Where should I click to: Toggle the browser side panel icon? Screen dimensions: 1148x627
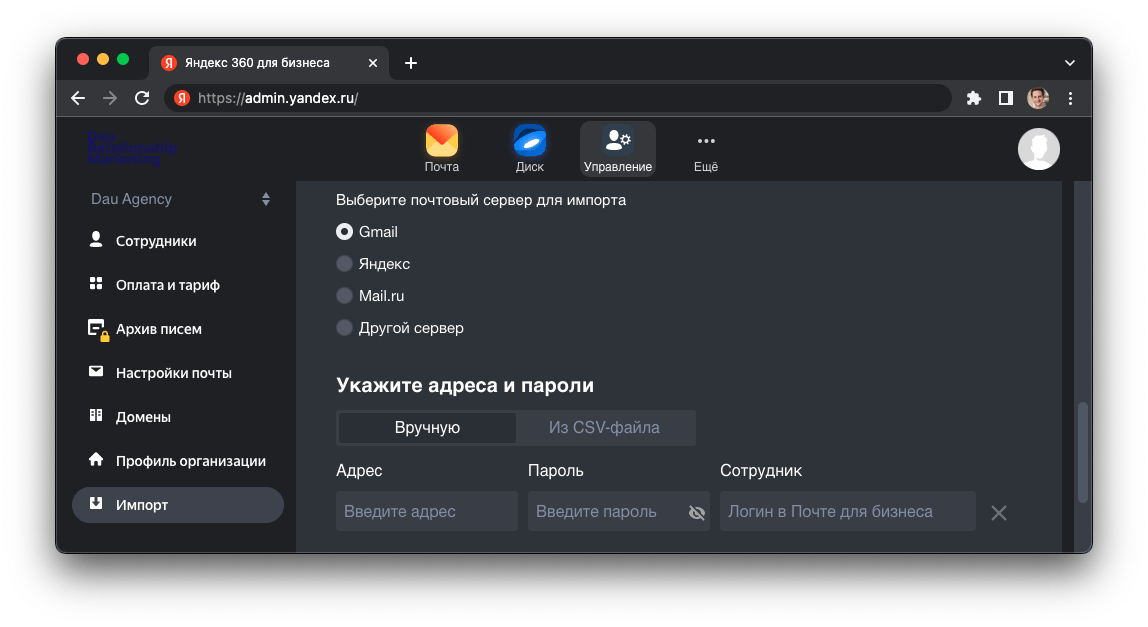point(1006,98)
